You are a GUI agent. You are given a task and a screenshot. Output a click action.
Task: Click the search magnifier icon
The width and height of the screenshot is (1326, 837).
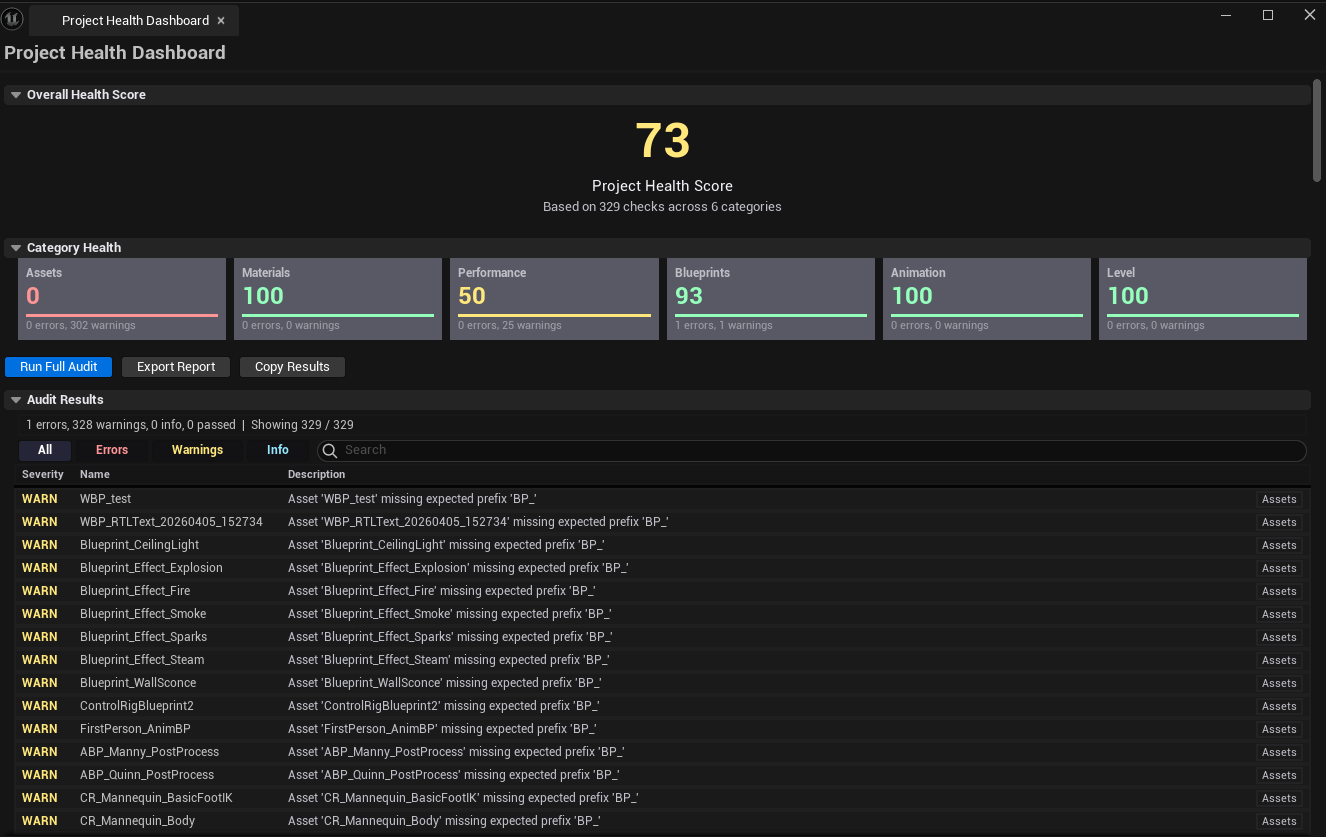(x=330, y=450)
